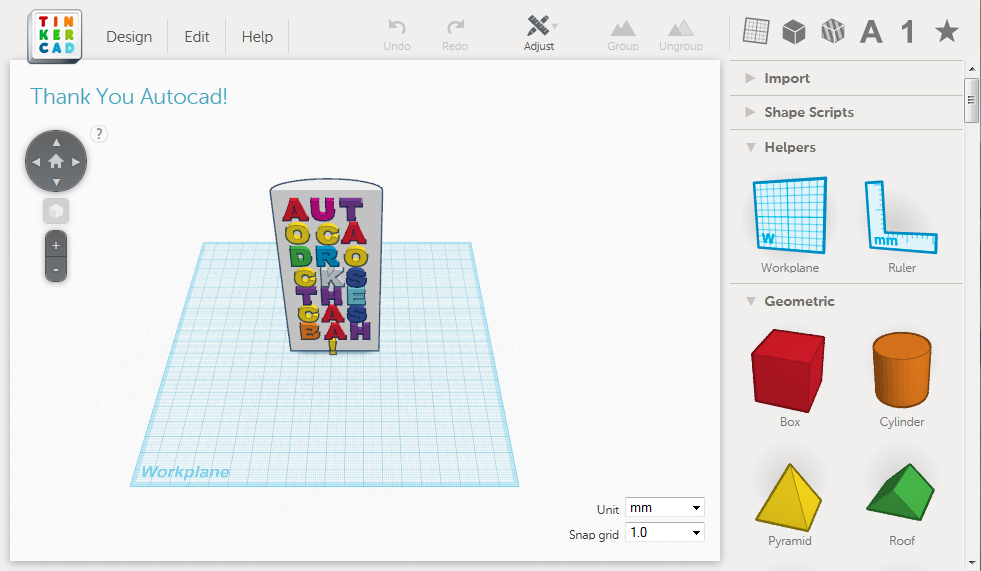Click the Tinkercad logo
The image size is (981, 571).
tap(55, 36)
